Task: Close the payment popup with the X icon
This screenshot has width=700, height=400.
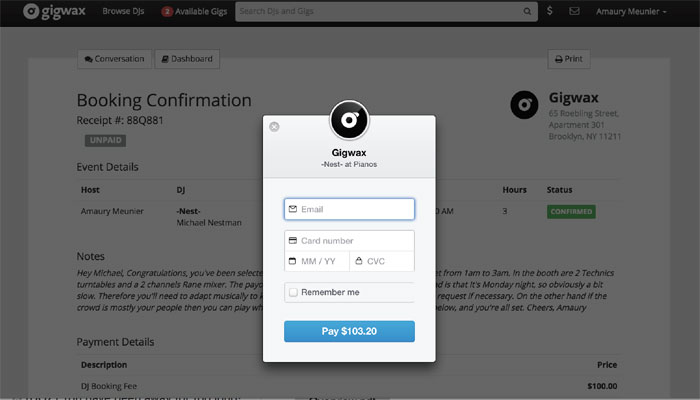Action: pyautogui.click(x=274, y=127)
